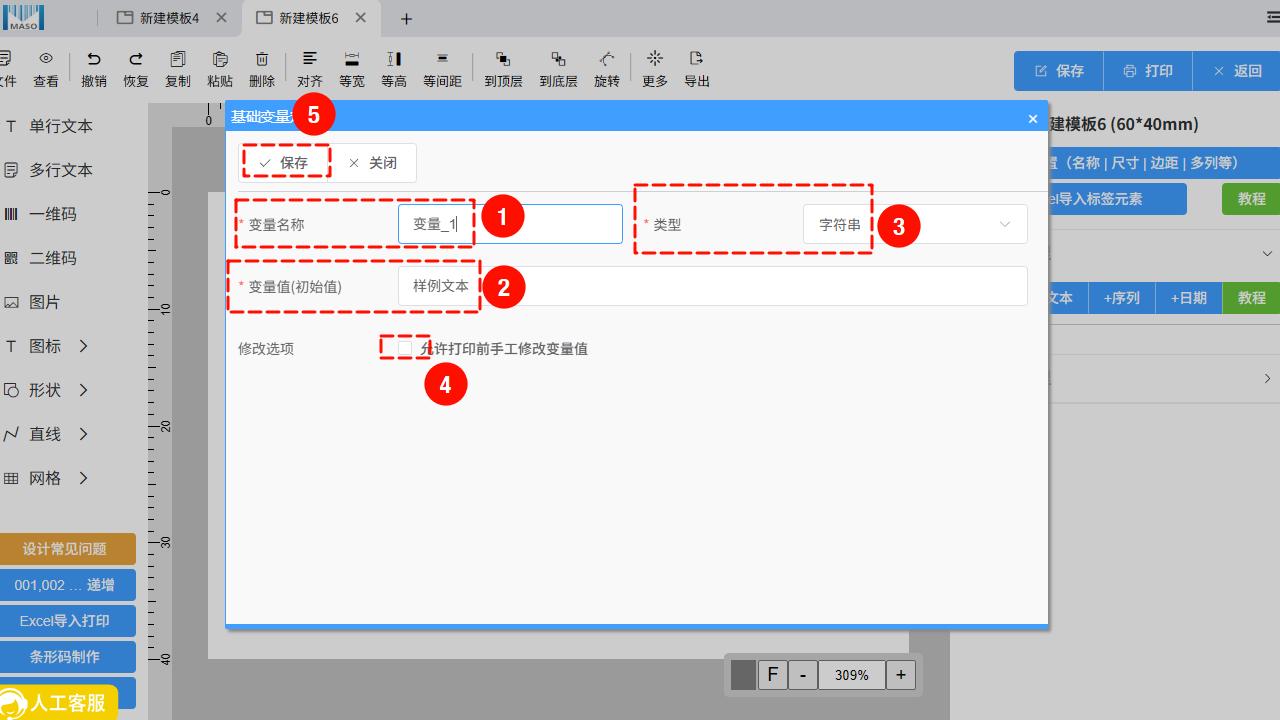Click the Delete (删除) trash icon
1280x720 pixels.
pos(262,60)
